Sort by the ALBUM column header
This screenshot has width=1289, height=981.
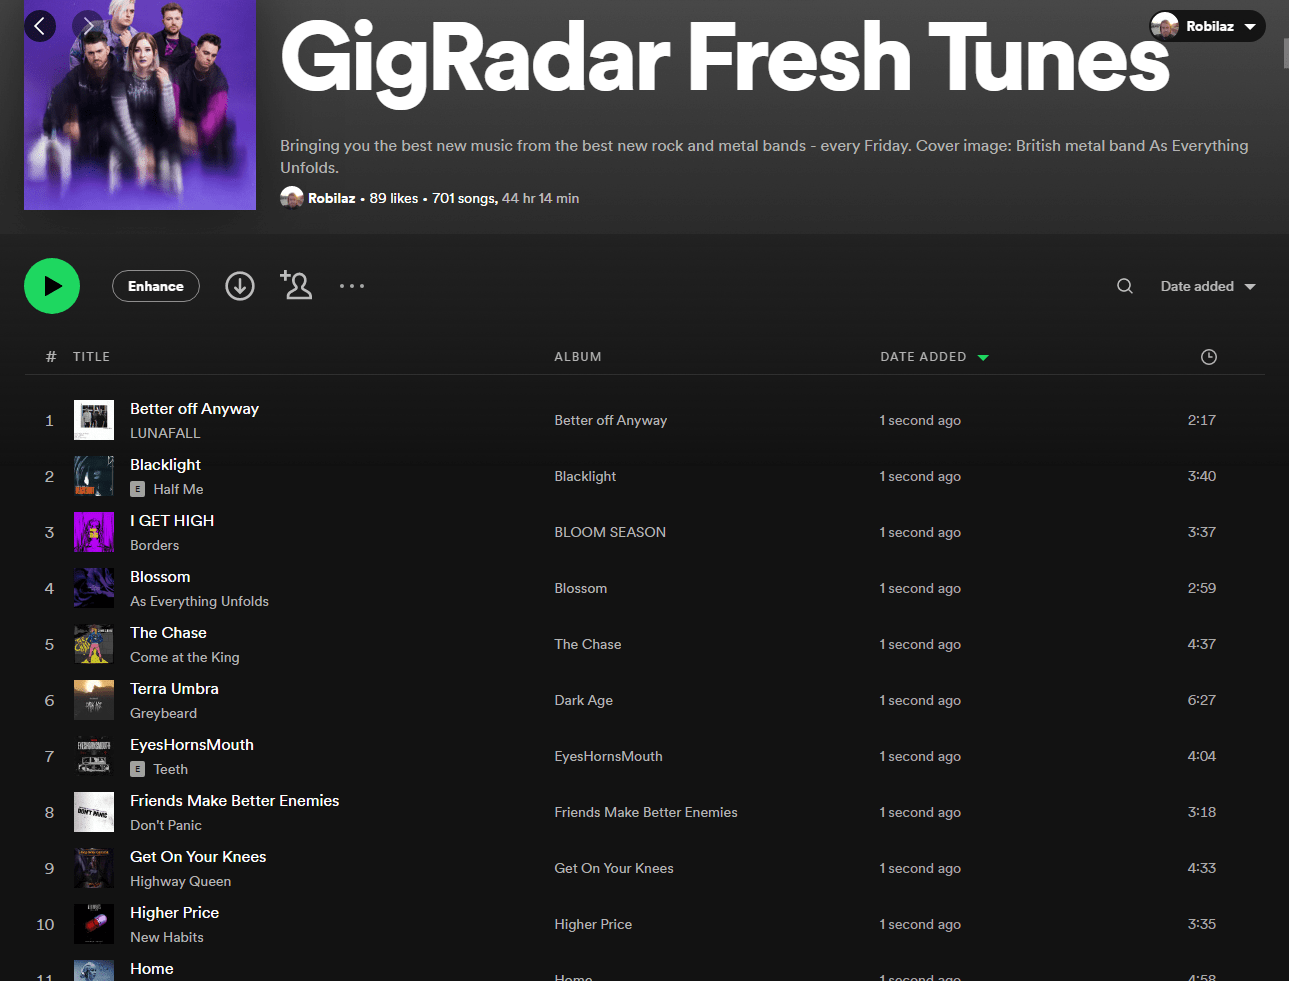(578, 357)
